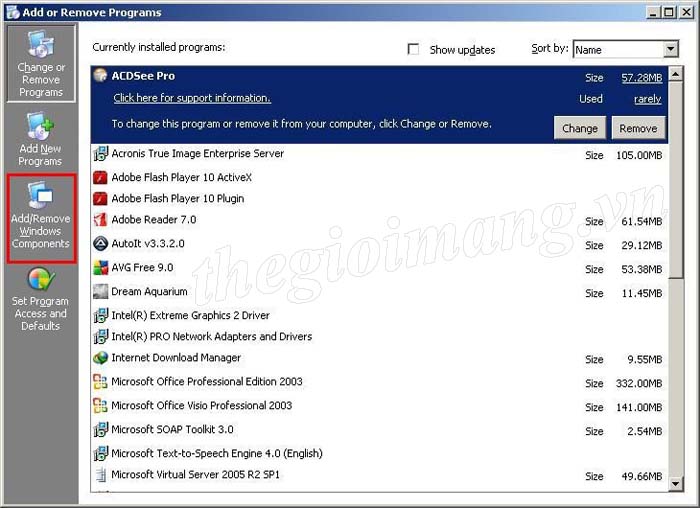Select 'Microsoft SOAP Toolkit 3.0' entry

coord(172,429)
